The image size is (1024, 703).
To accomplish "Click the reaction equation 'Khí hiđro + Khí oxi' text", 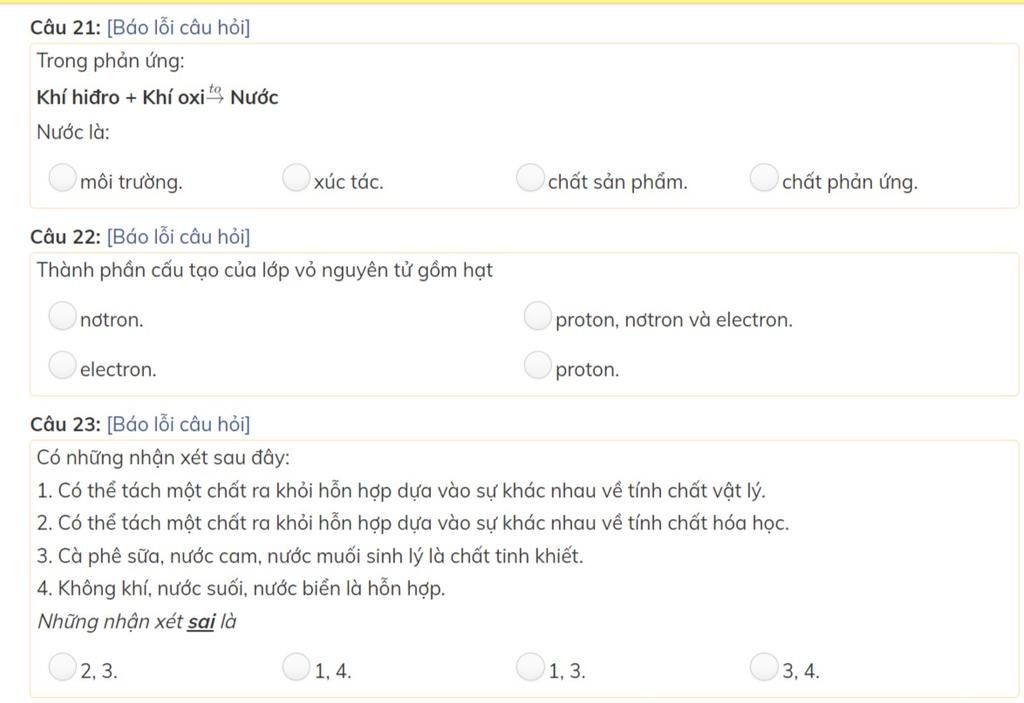I will tap(120, 98).
